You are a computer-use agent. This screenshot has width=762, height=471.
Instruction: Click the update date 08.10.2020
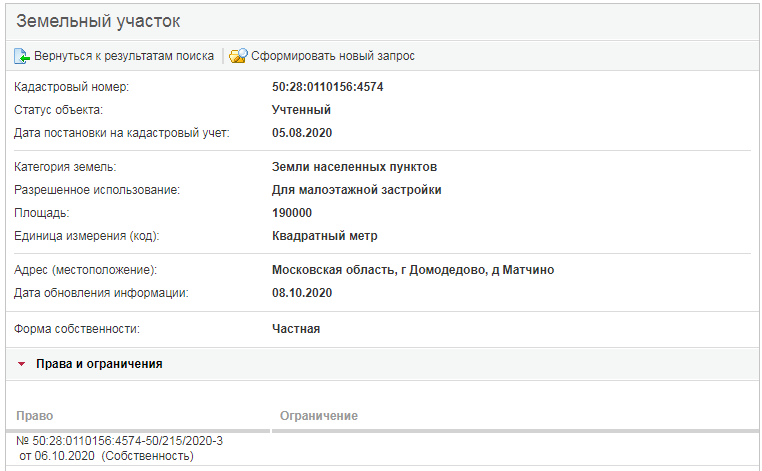click(x=302, y=293)
